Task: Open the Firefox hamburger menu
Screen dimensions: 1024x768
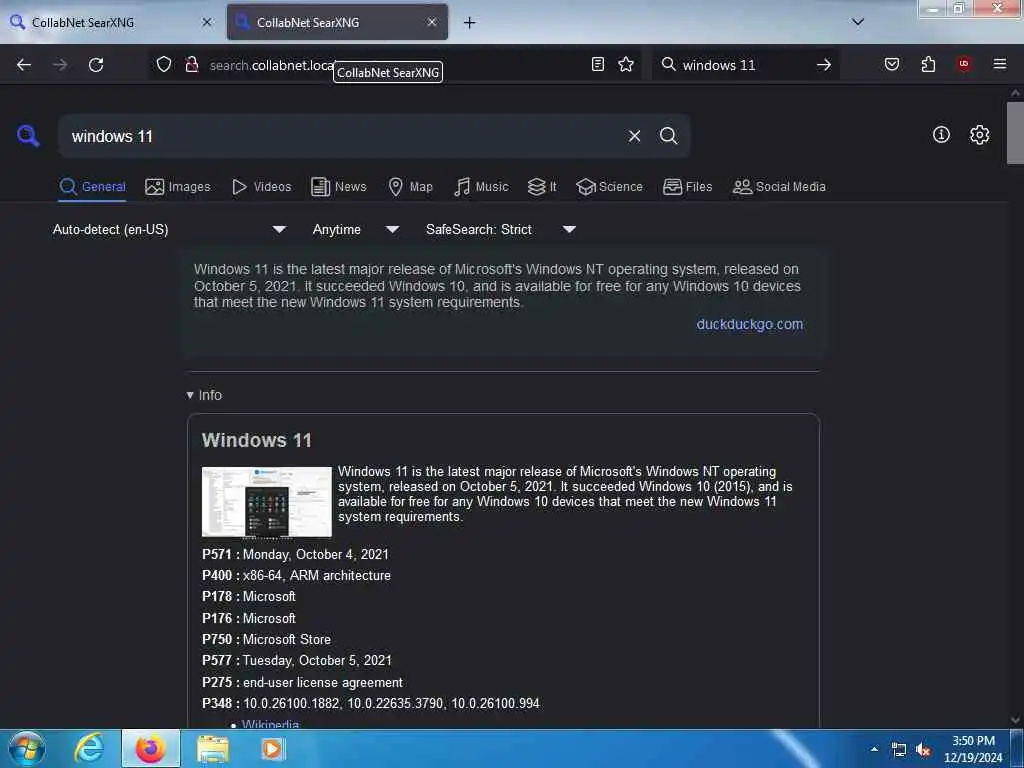Action: coord(1000,64)
